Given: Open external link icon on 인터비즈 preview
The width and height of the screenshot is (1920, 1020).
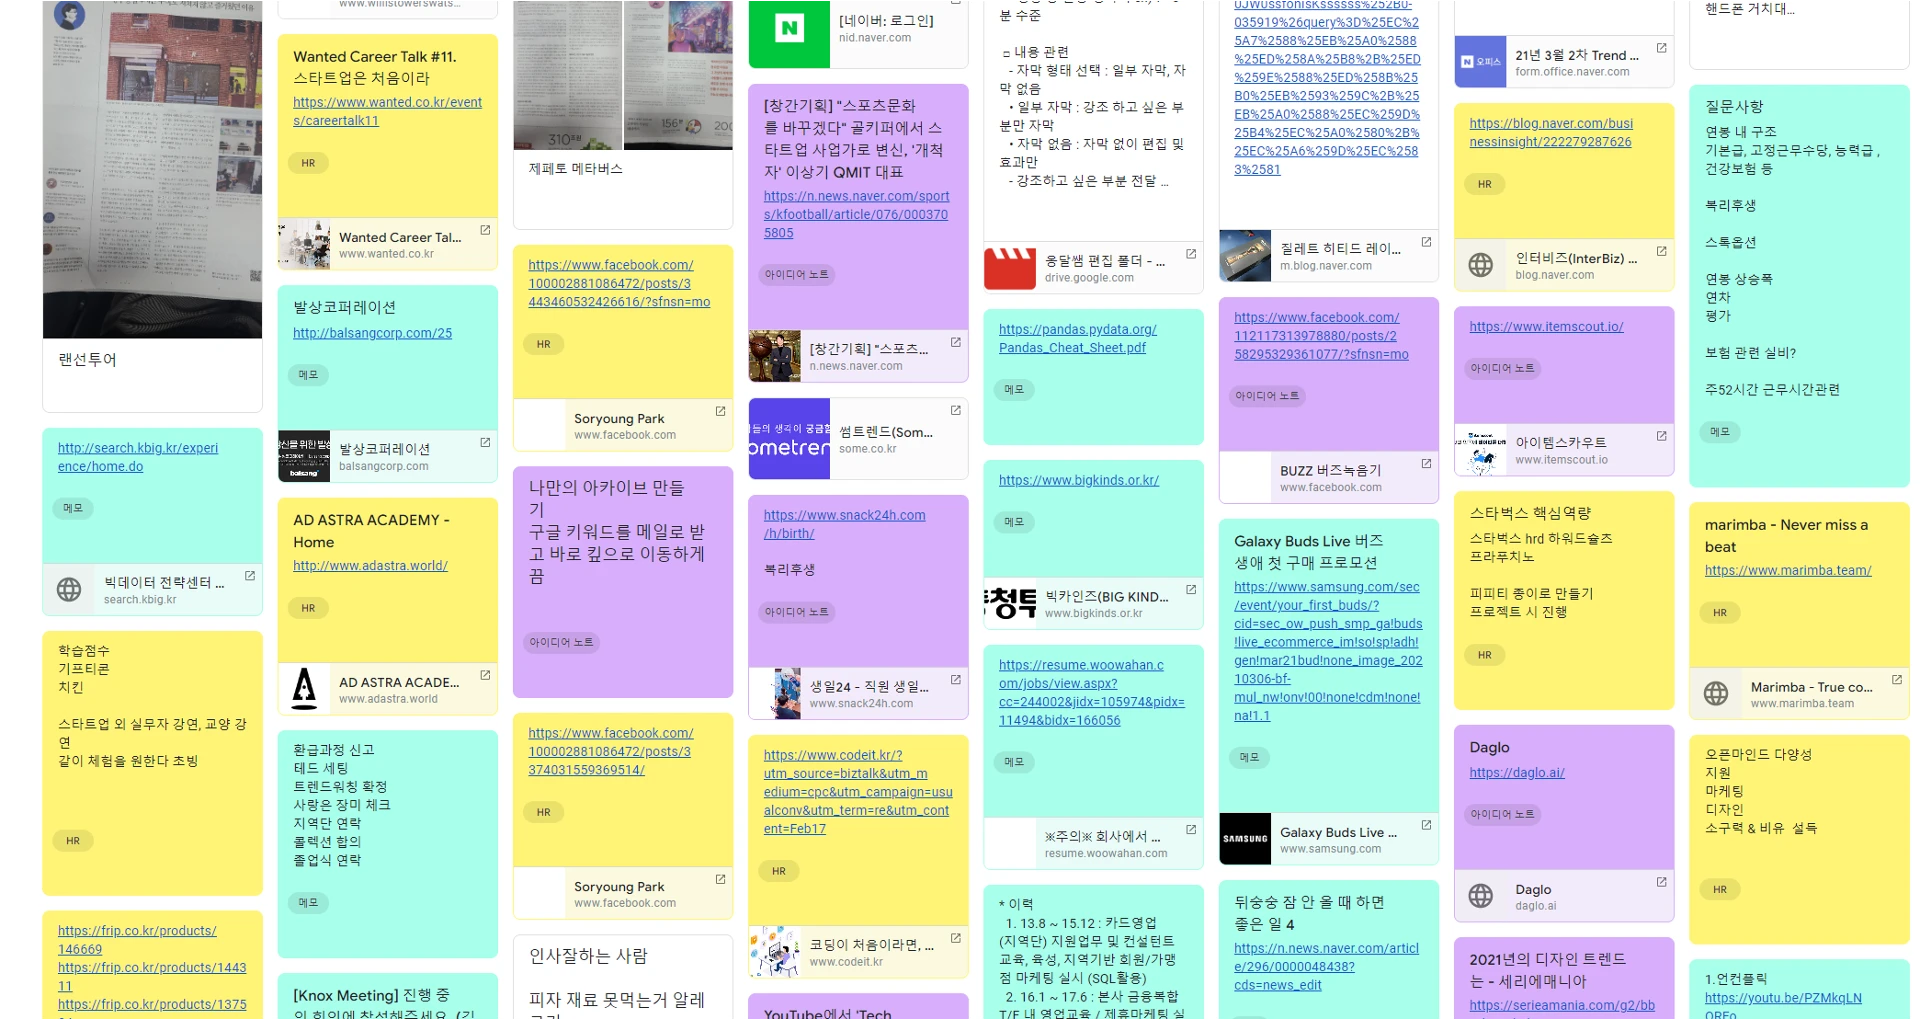Looking at the screenshot, I should coord(1661,251).
